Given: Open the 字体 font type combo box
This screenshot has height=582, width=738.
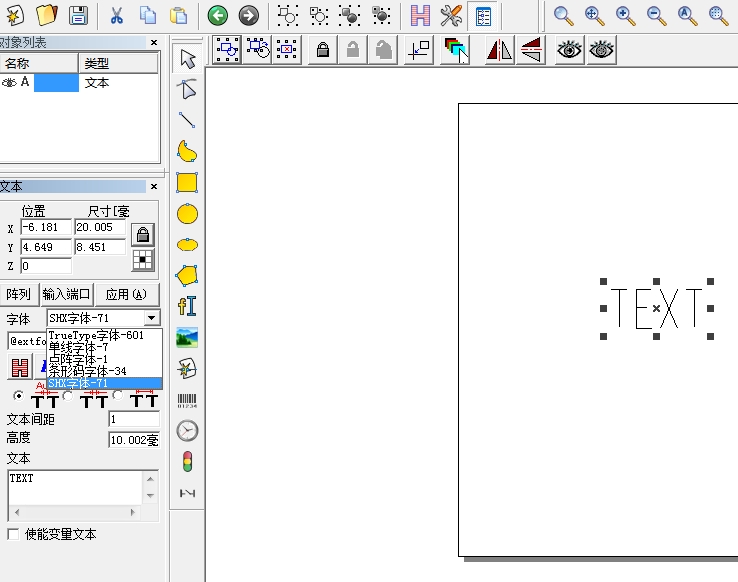Looking at the screenshot, I should (x=103, y=318).
